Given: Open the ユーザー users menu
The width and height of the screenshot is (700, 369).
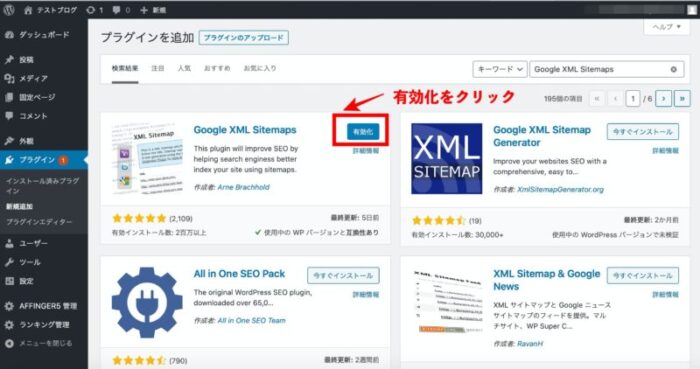Looking at the screenshot, I should click(x=44, y=243).
